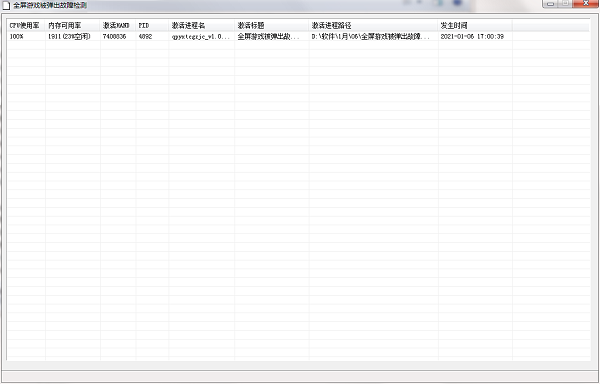Image resolution: width=600 pixels, height=384 pixels.
Task: Click the 激活进程路径 column header
Action: click(x=373, y=25)
